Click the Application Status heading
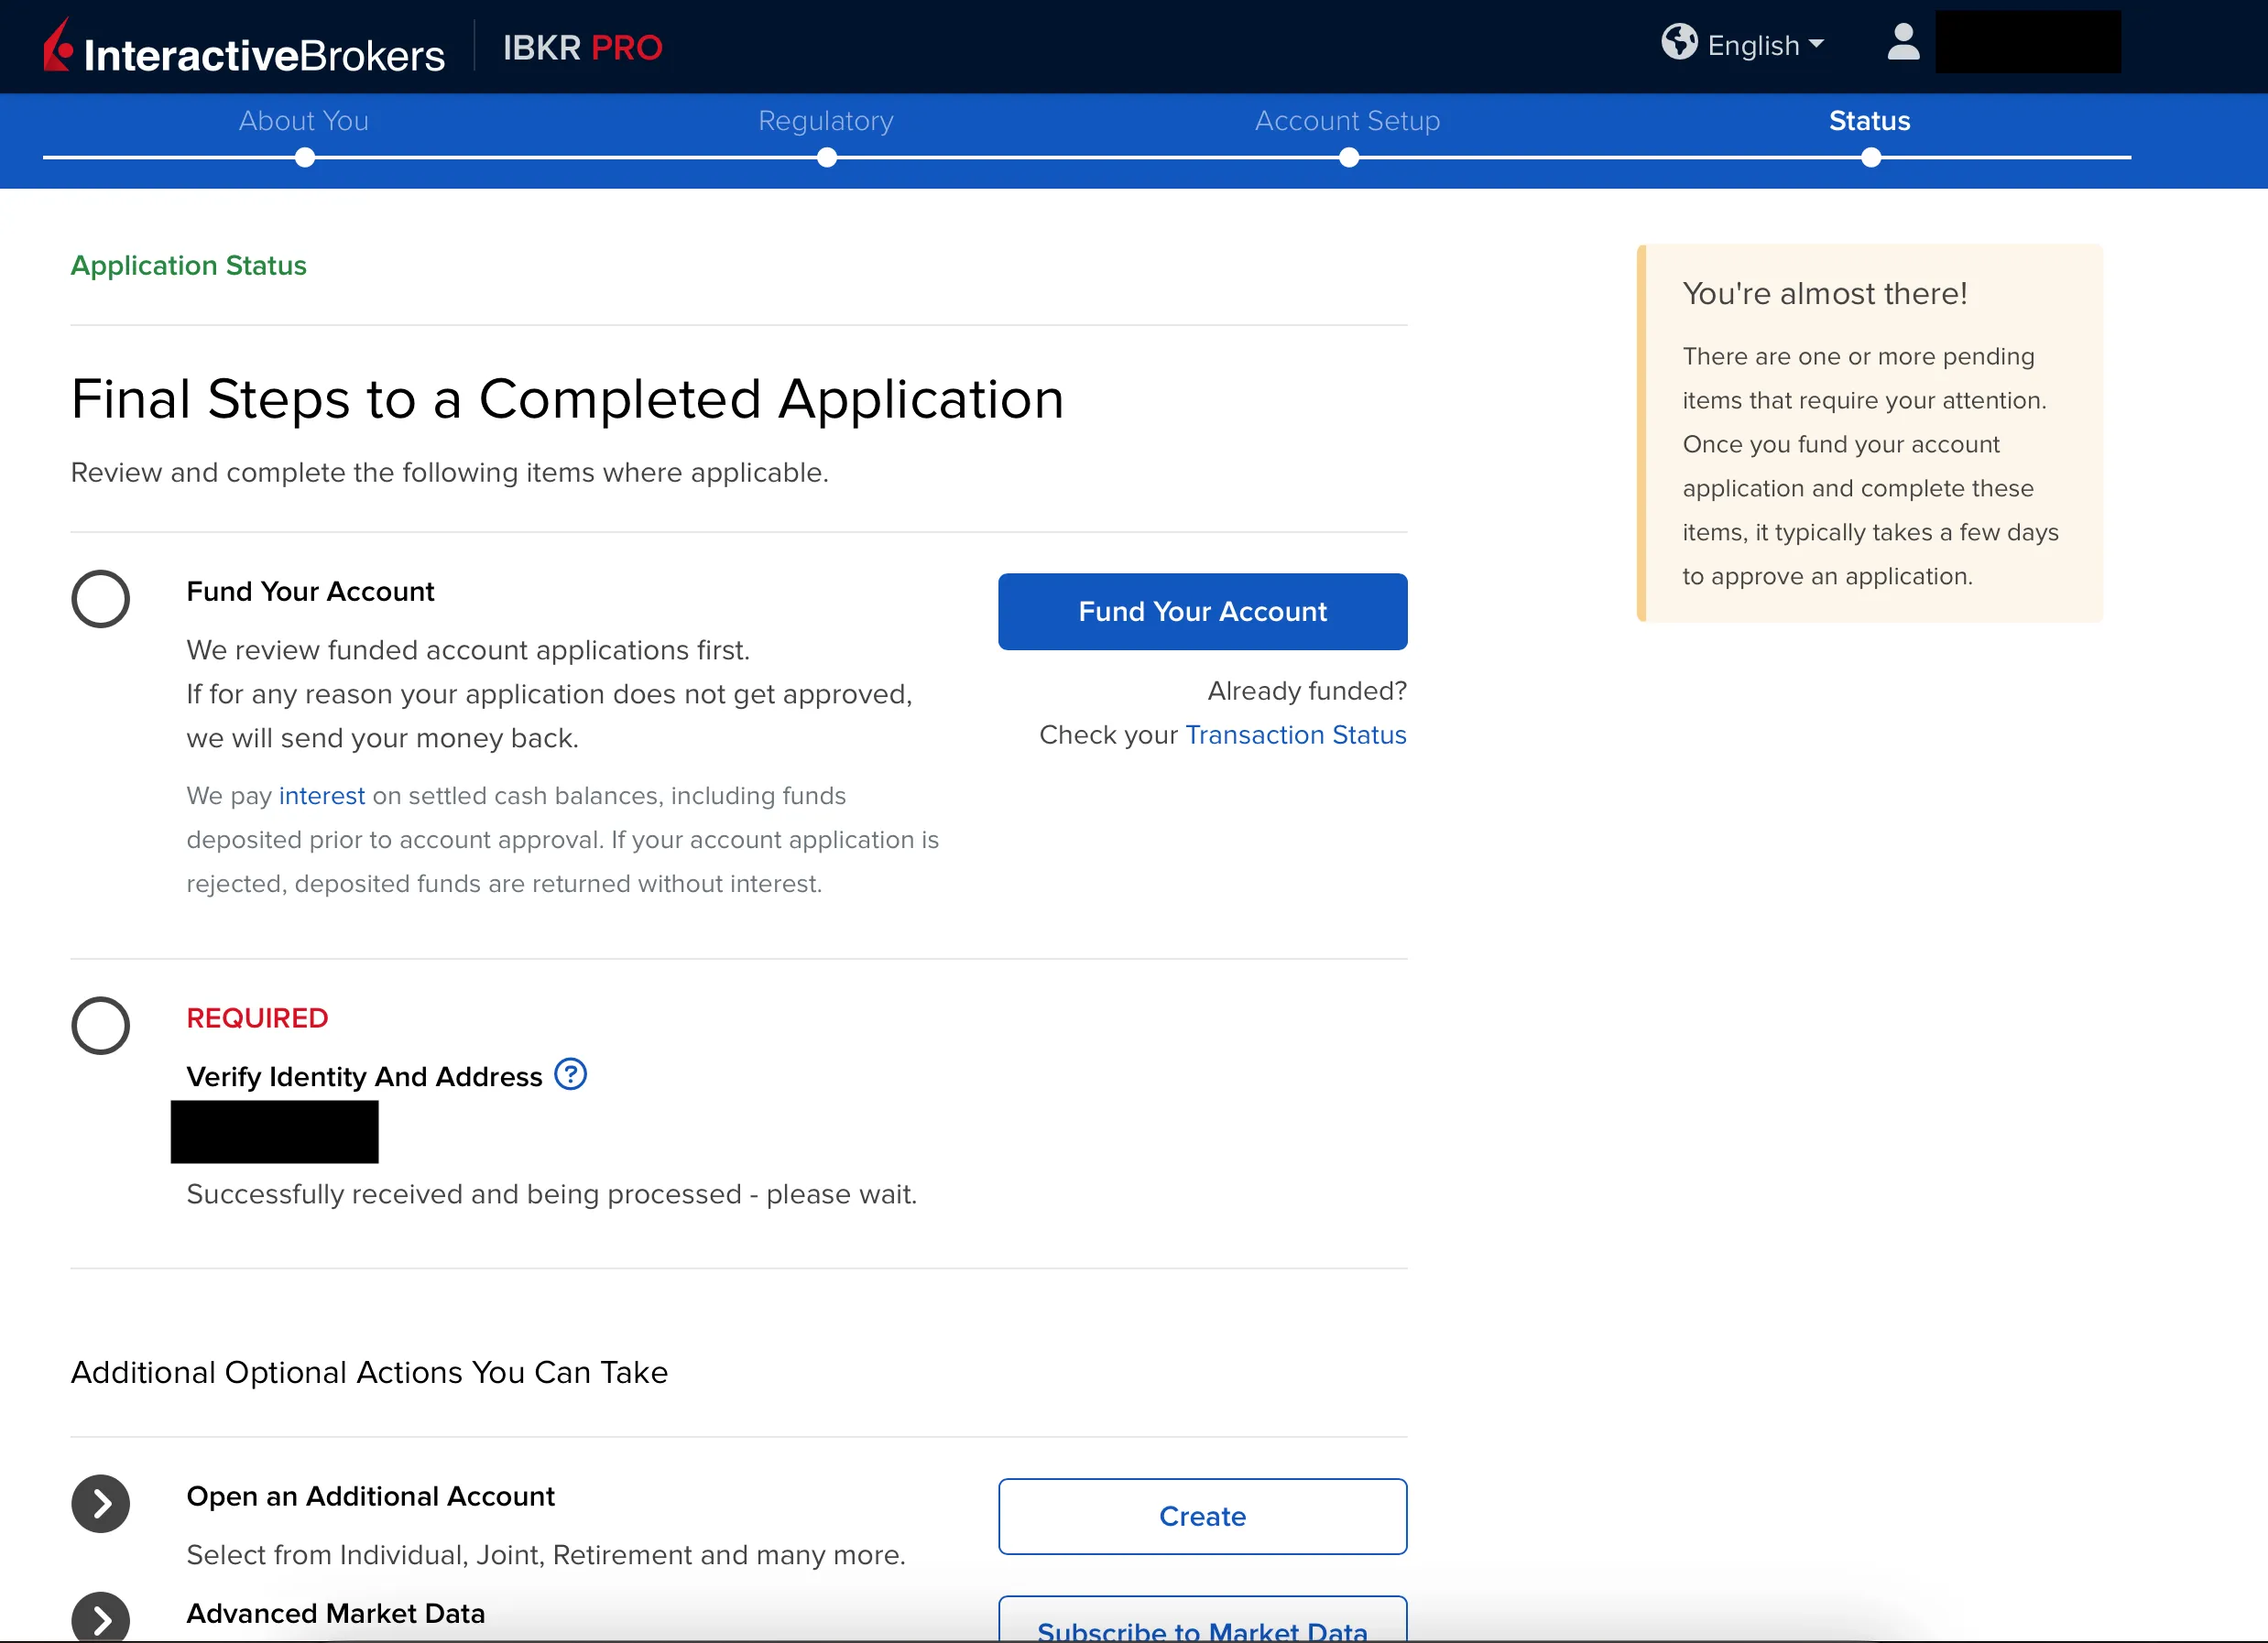Viewport: 2268px width, 1643px height. [188, 265]
